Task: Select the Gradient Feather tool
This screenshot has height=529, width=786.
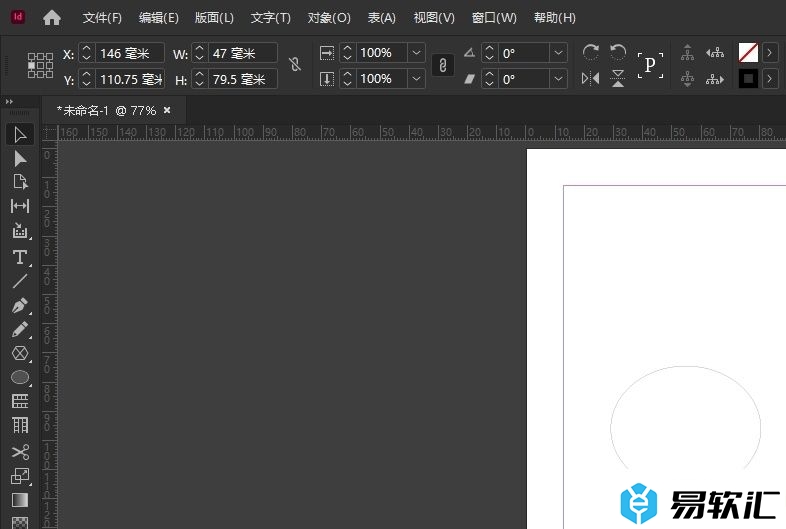Action: click(20, 522)
